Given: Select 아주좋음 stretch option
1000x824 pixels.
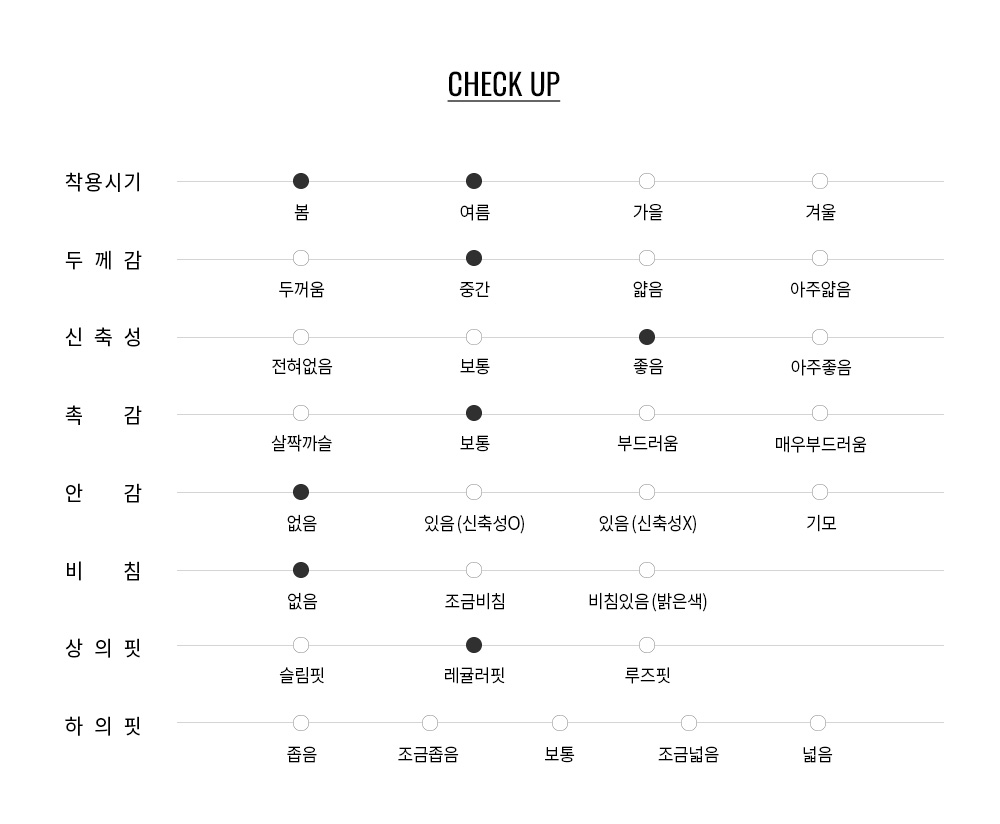Looking at the screenshot, I should 820,337.
